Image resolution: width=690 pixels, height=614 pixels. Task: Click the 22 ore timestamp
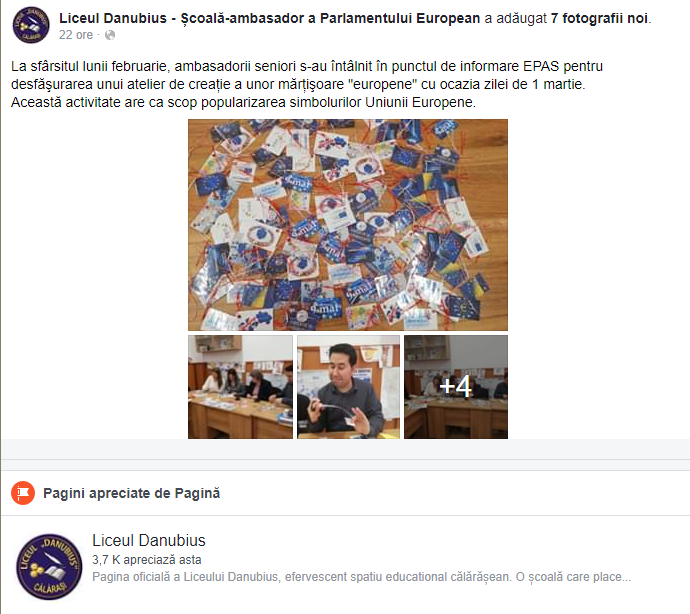(76, 35)
